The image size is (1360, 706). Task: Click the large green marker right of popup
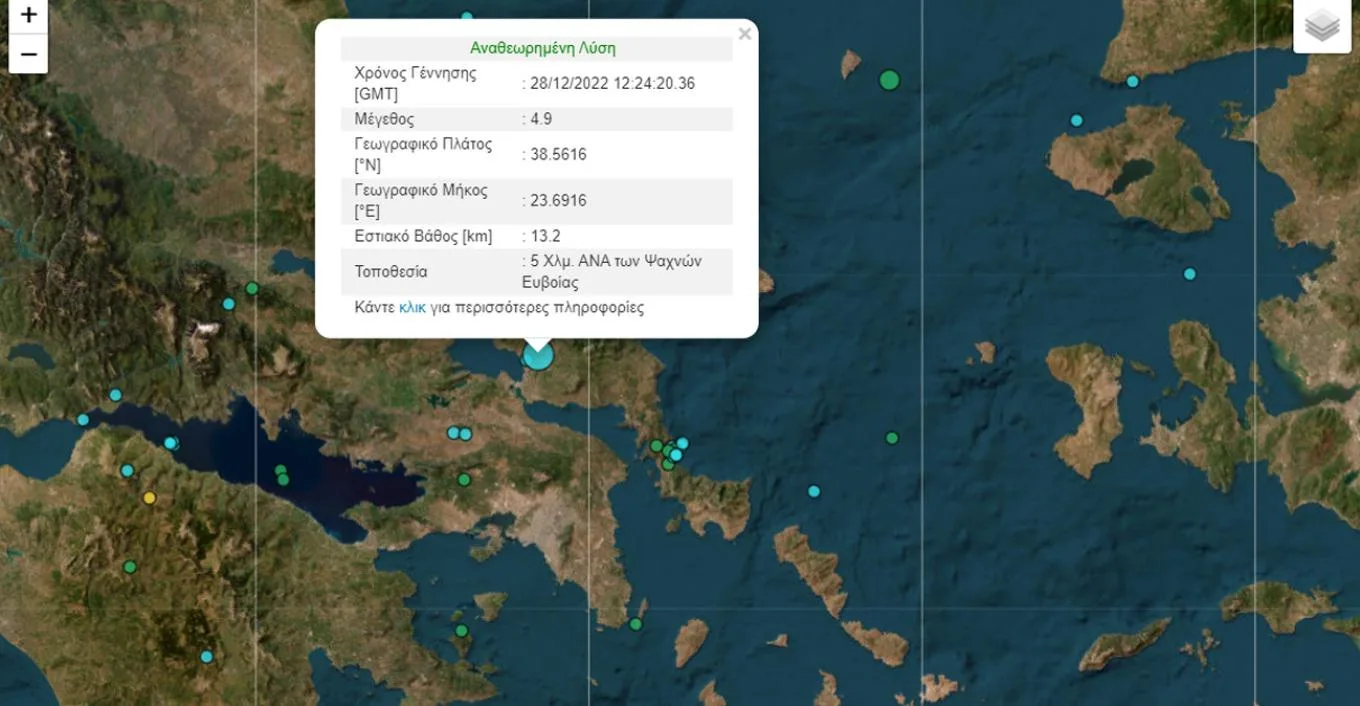(889, 80)
